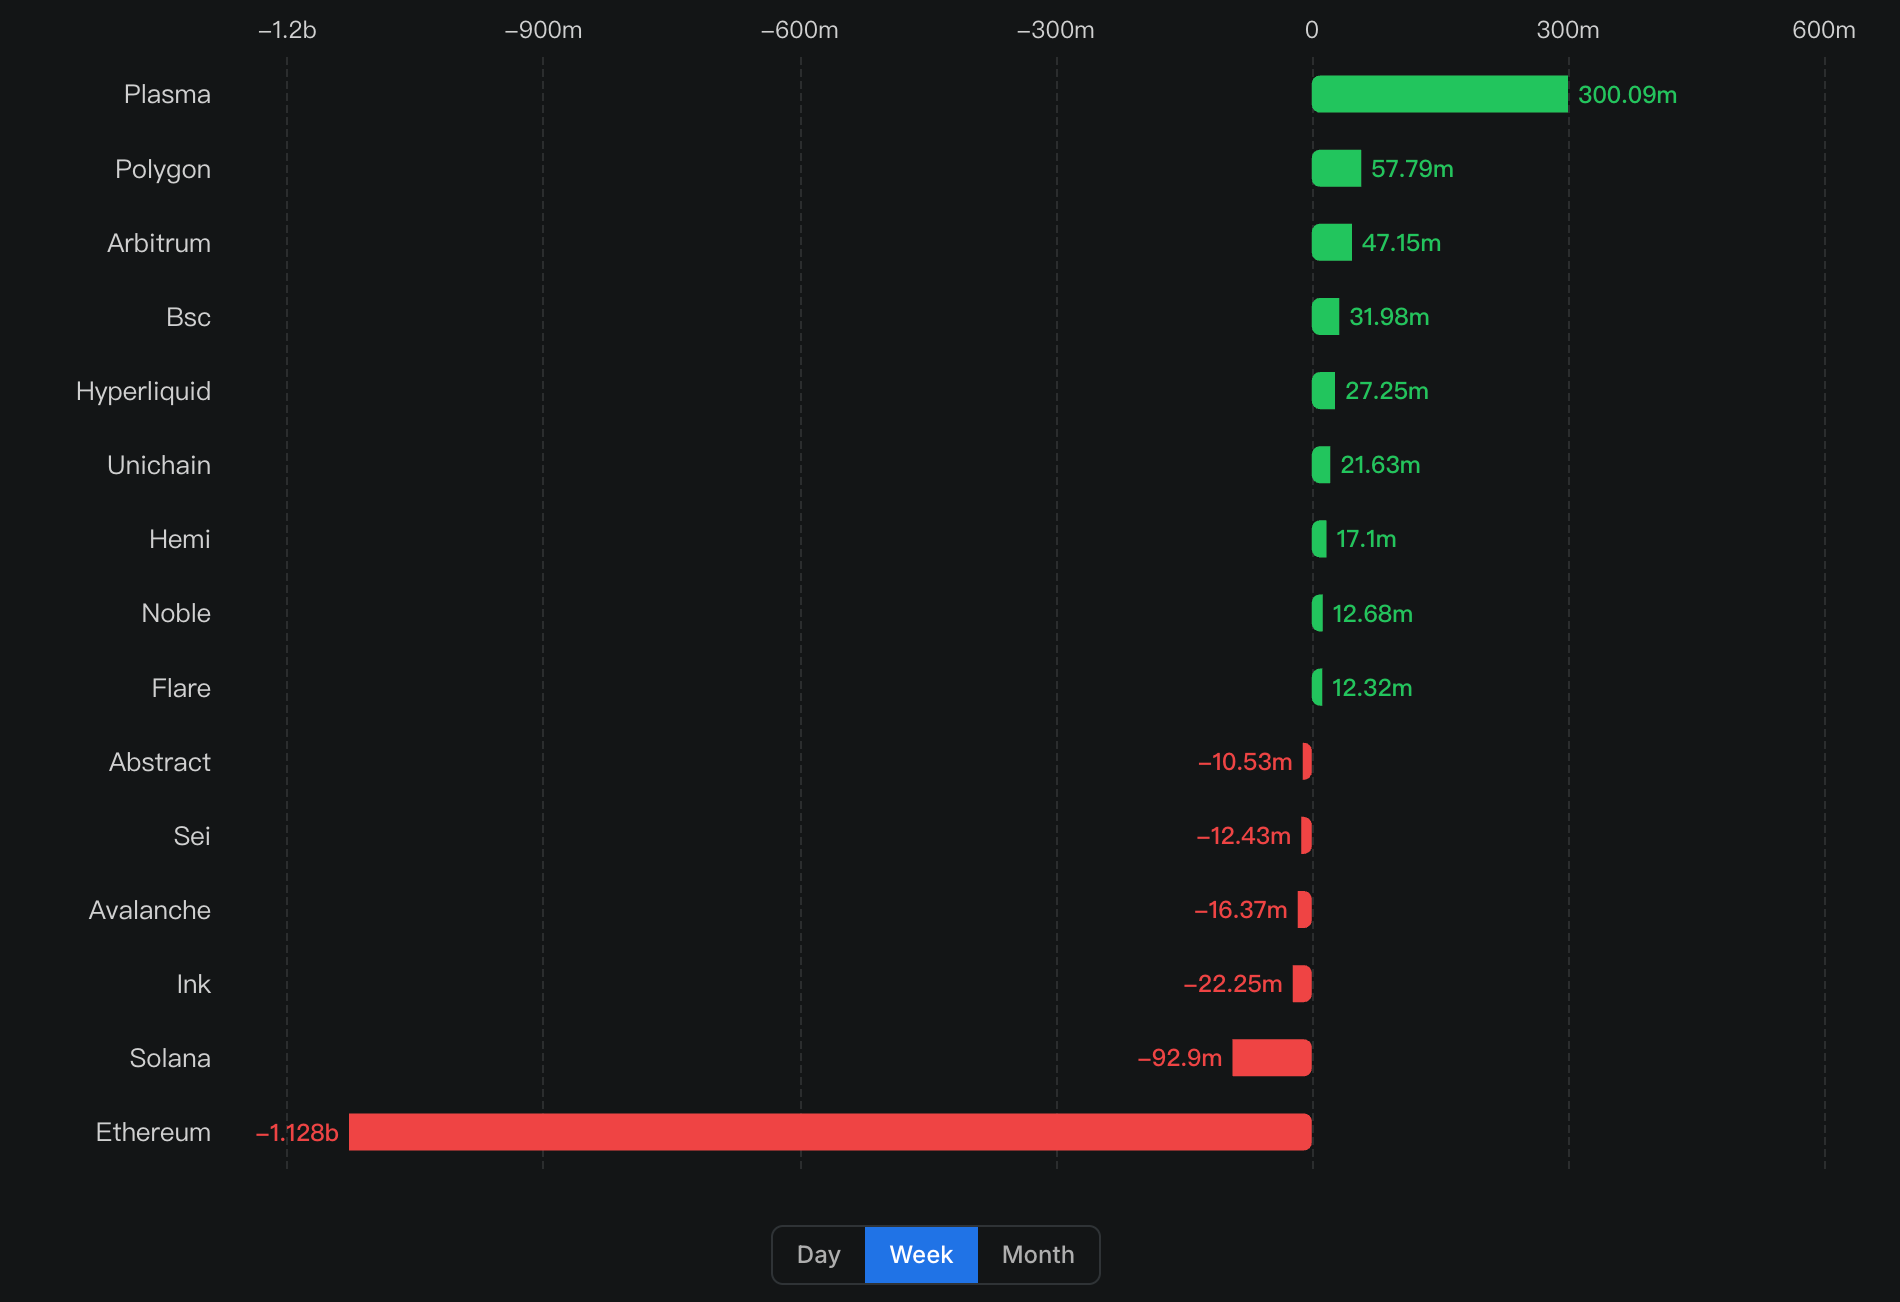The height and width of the screenshot is (1302, 1900).
Task: Click the Abstract chain label
Action: (x=160, y=762)
